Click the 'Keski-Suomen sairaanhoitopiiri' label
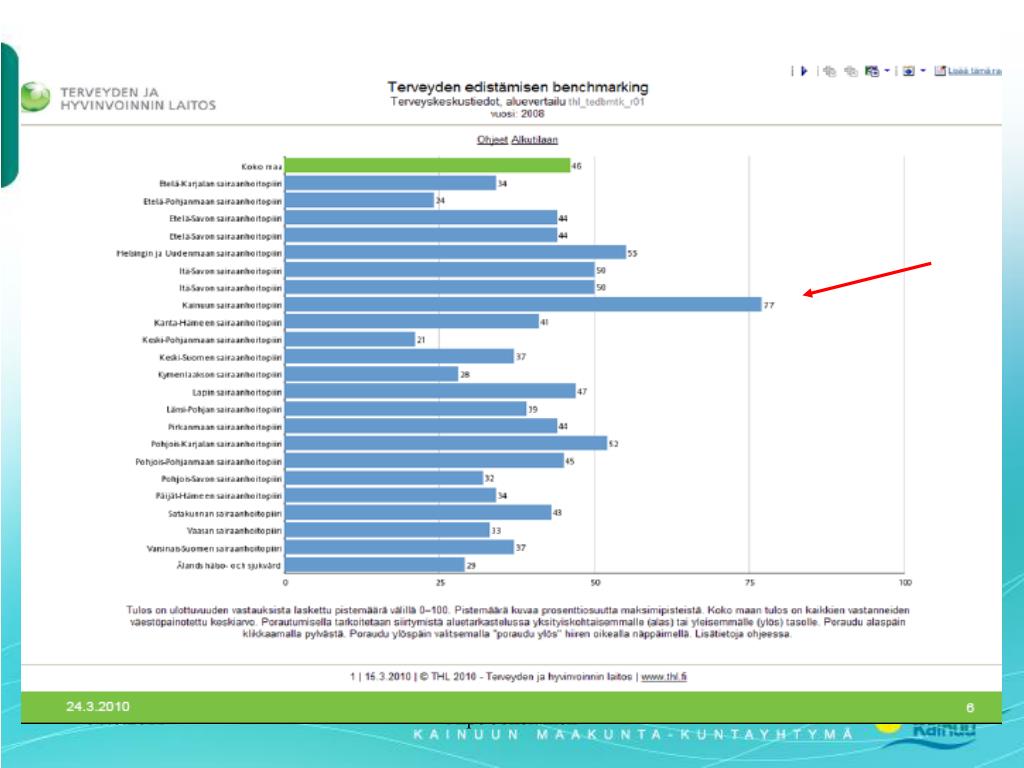This screenshot has height=768, width=1024. pos(221,357)
